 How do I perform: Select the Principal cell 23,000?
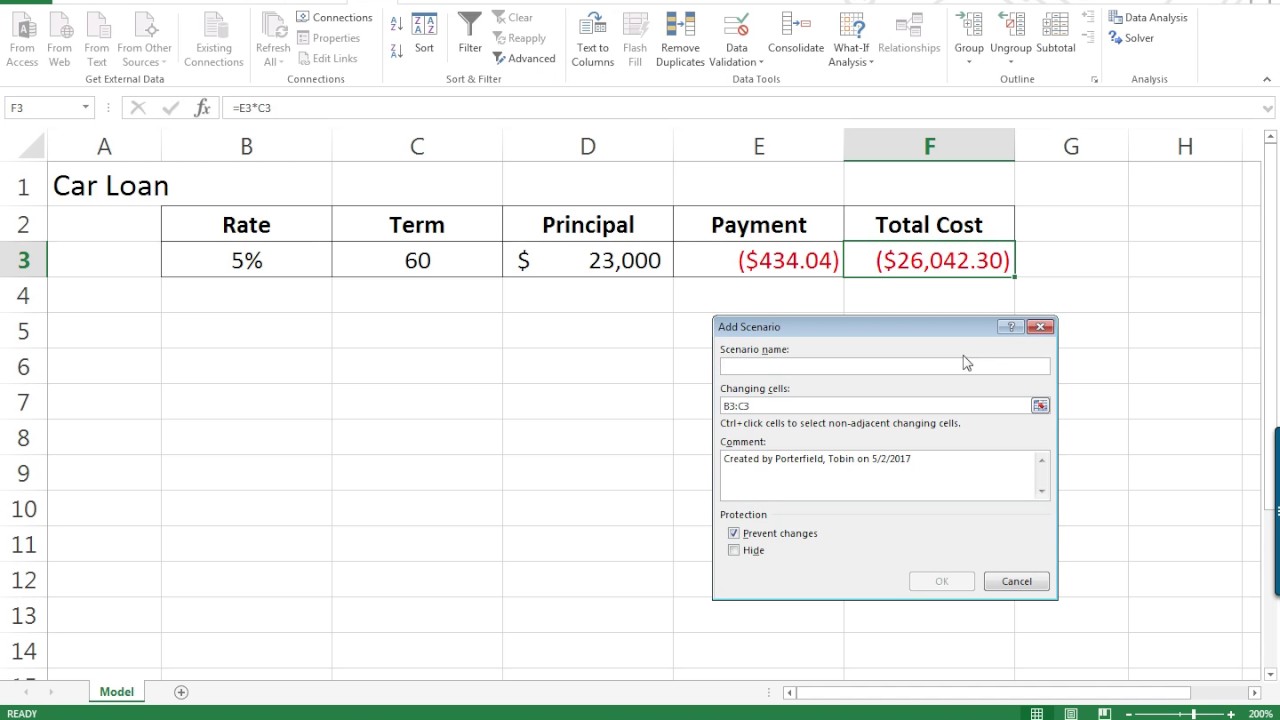pyautogui.click(x=588, y=260)
